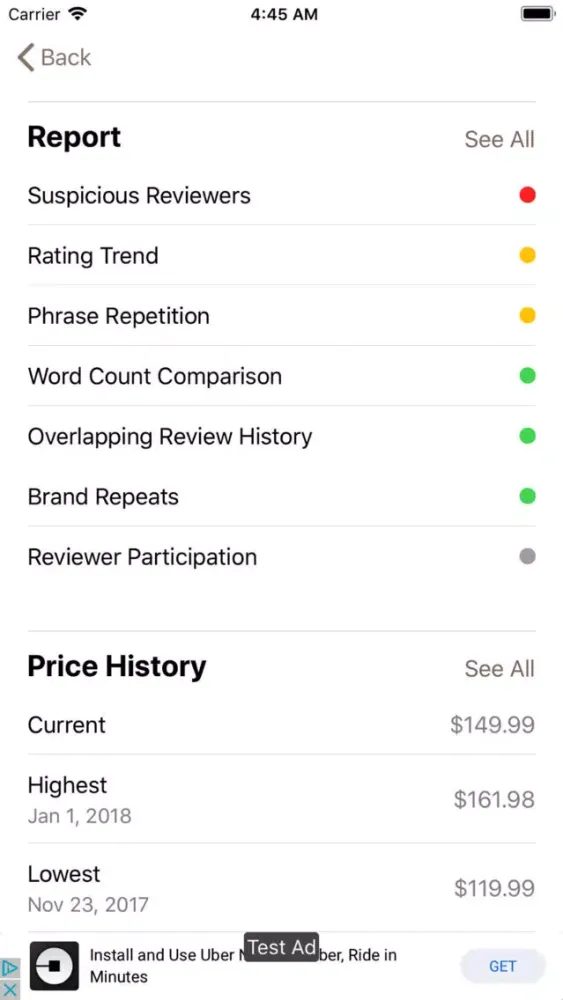
Task: Click the red Suspicious Reviewers status dot
Action: click(527, 195)
